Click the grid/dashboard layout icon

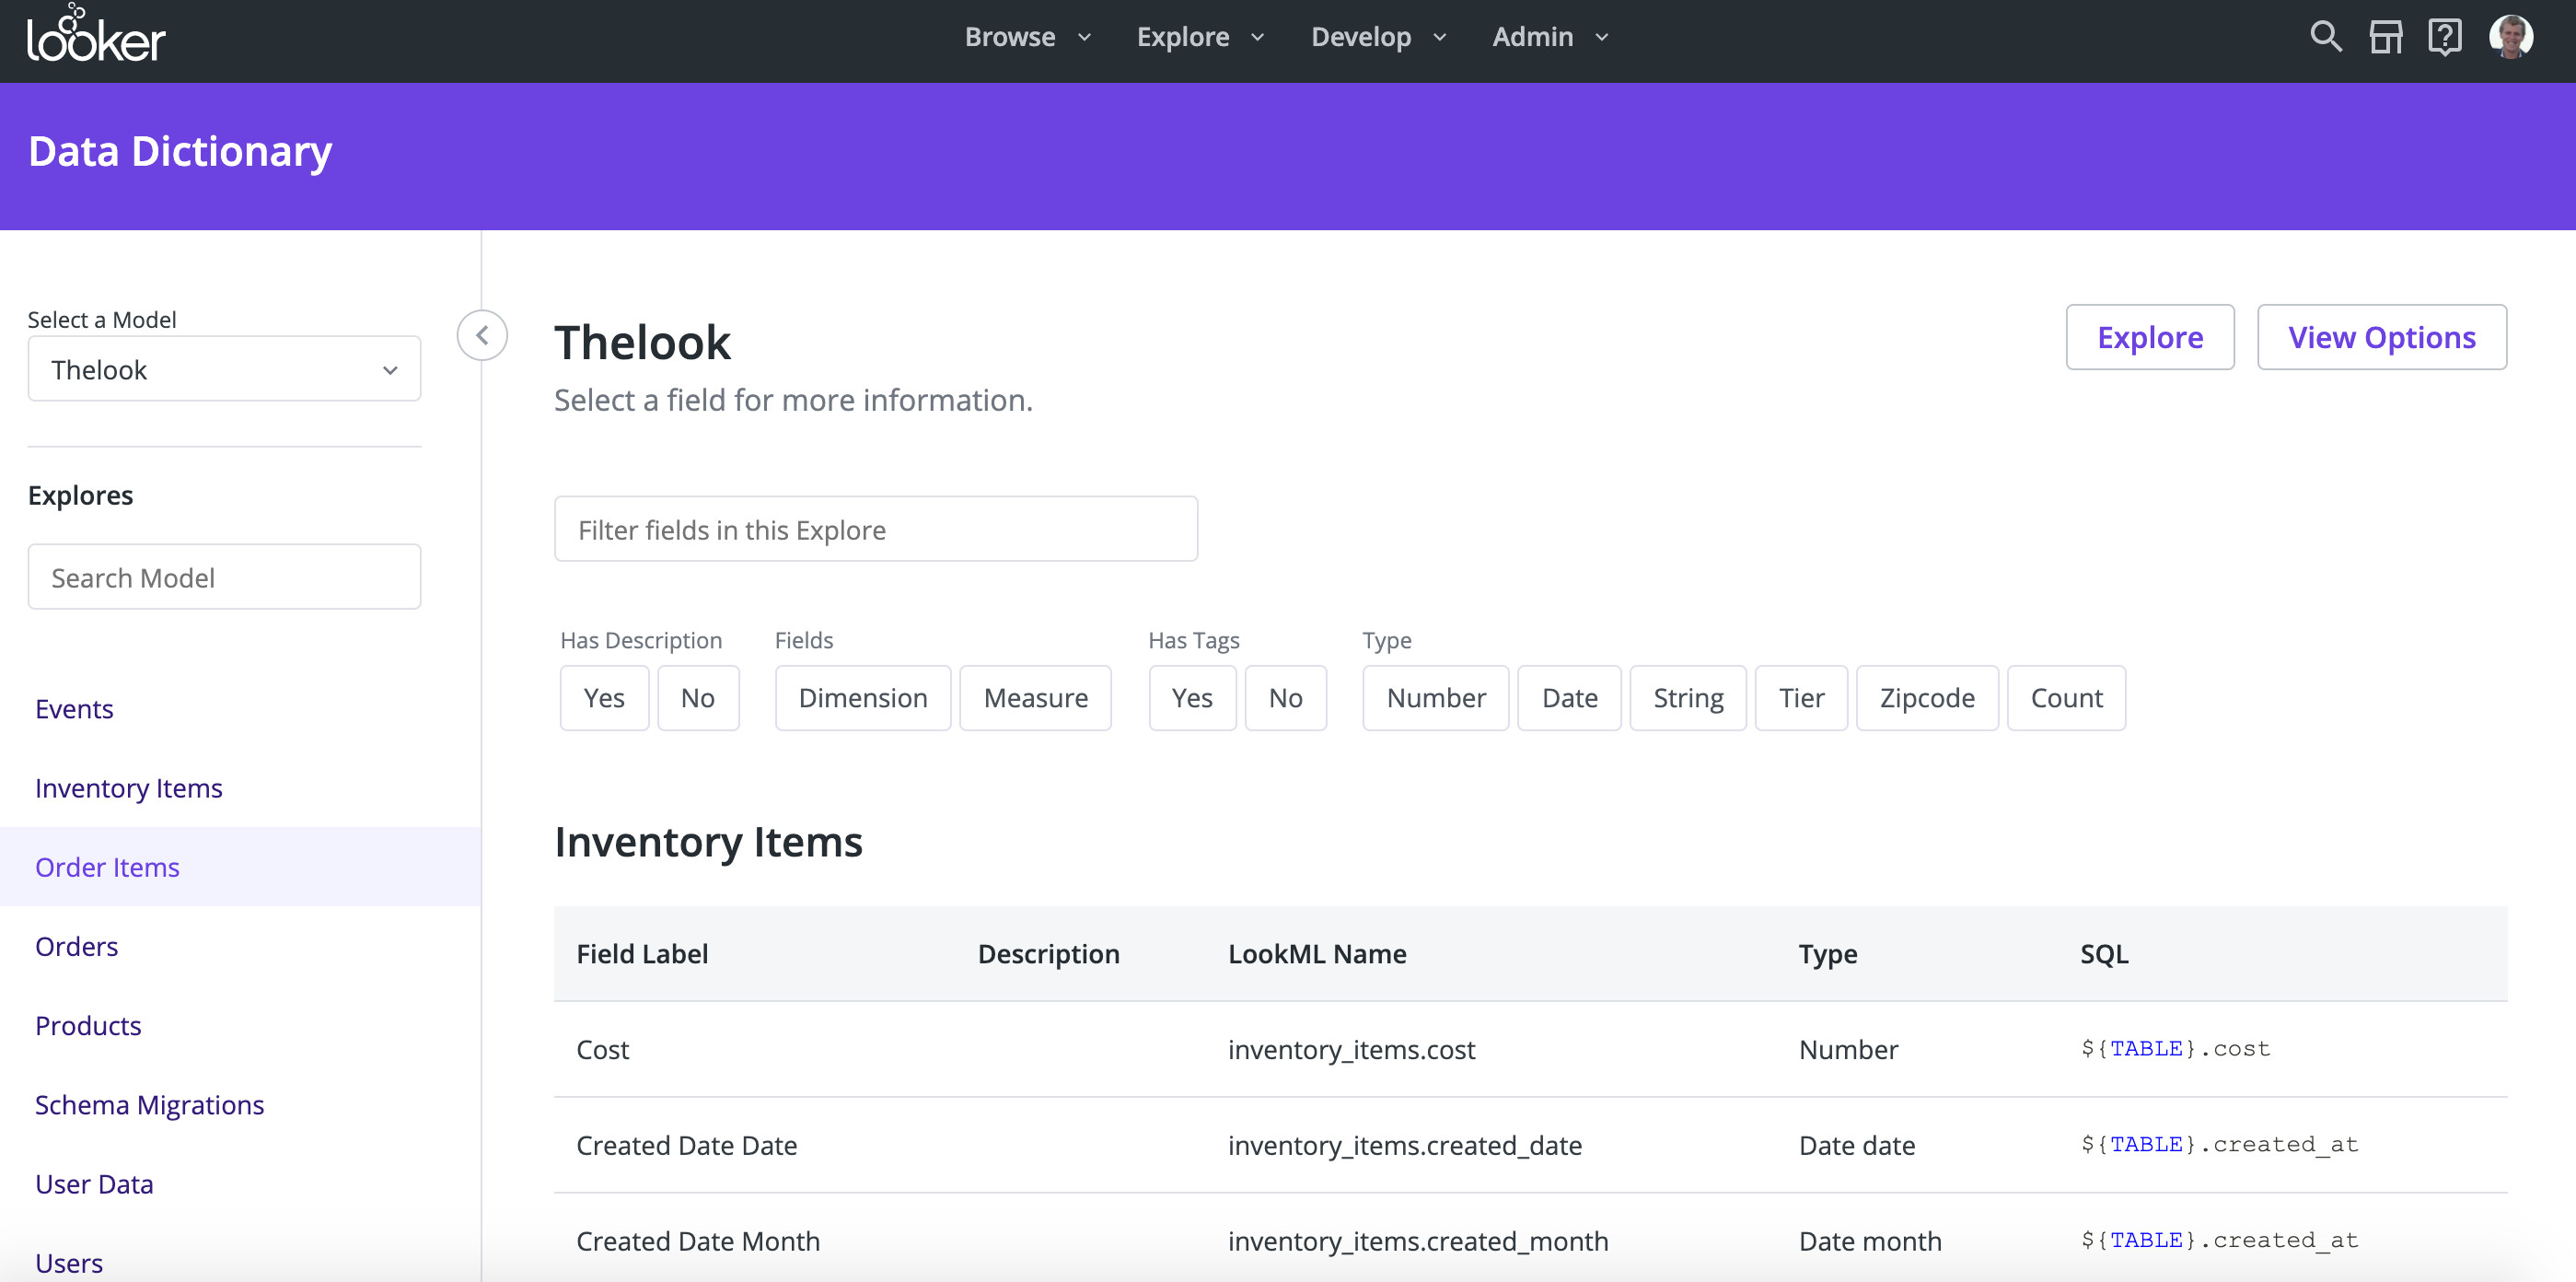tap(2385, 36)
